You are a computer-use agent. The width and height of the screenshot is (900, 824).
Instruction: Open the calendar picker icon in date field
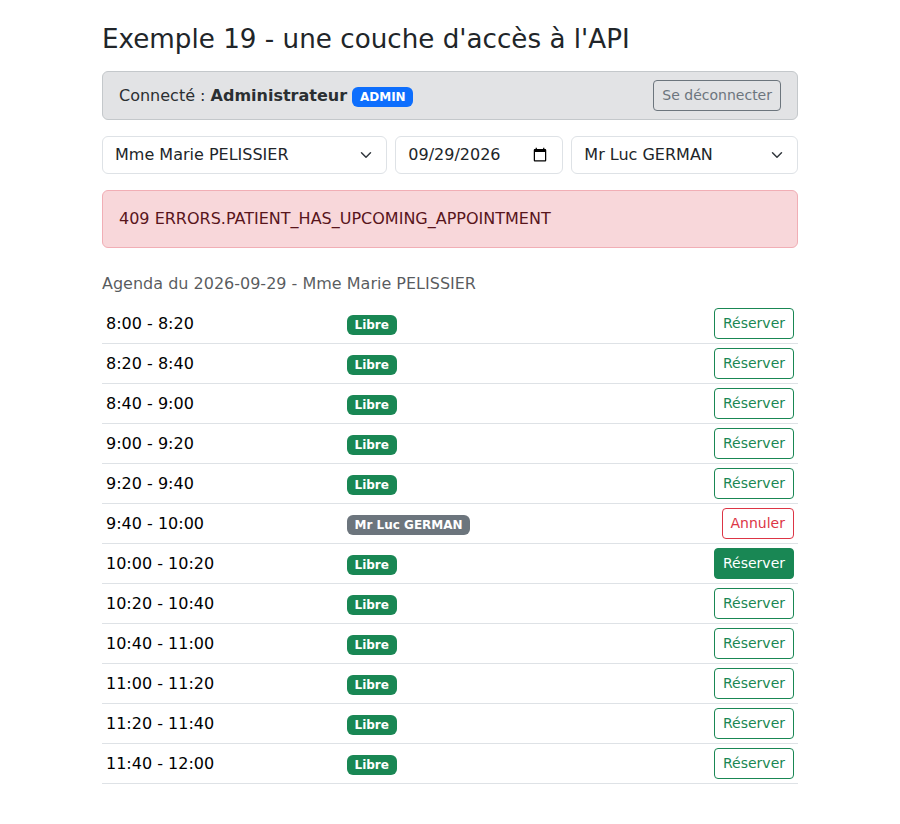click(540, 155)
